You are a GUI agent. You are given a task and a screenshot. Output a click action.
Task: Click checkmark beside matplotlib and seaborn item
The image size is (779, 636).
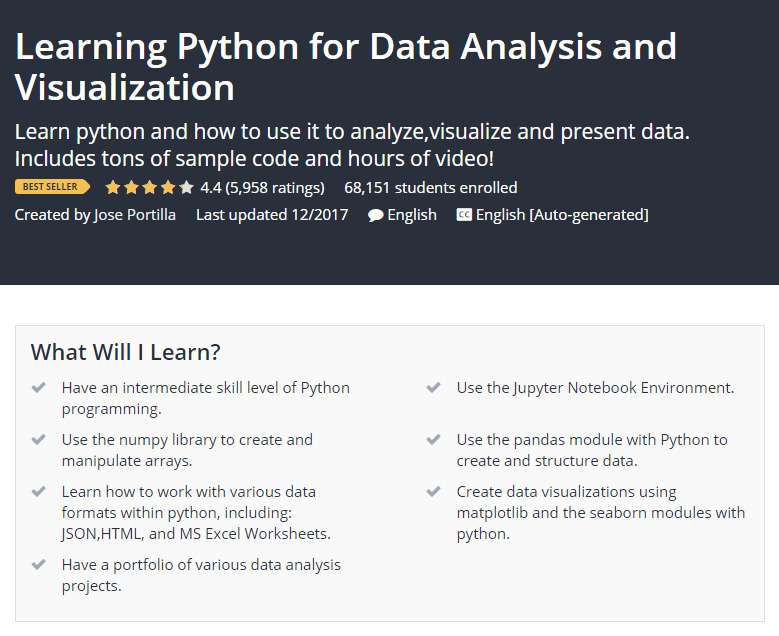pos(434,492)
